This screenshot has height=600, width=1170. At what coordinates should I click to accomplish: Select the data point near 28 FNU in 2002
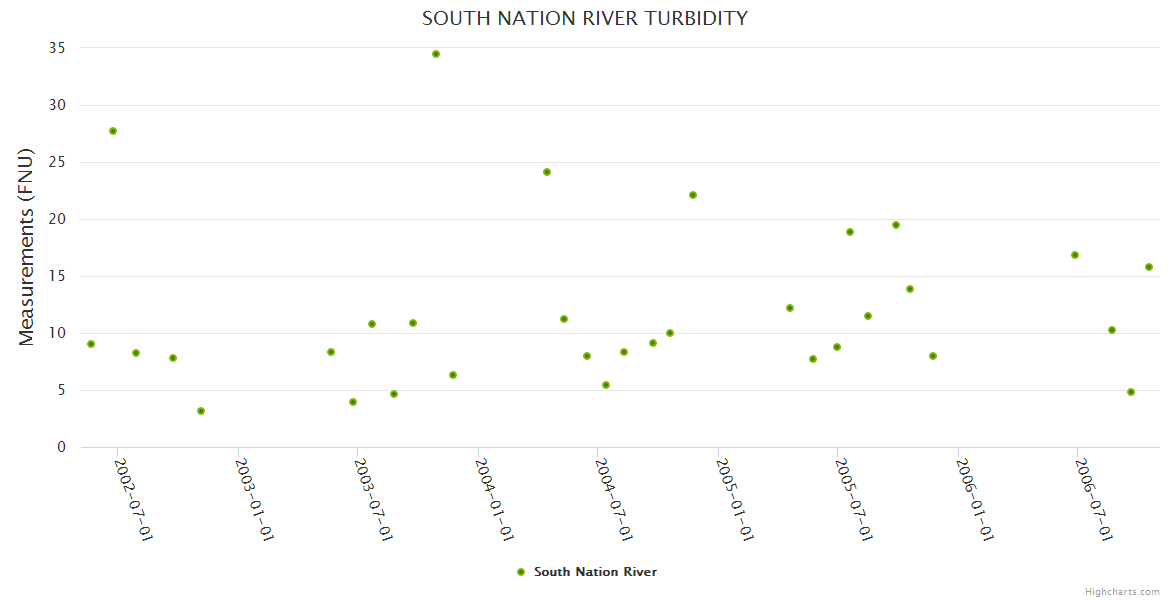[113, 131]
